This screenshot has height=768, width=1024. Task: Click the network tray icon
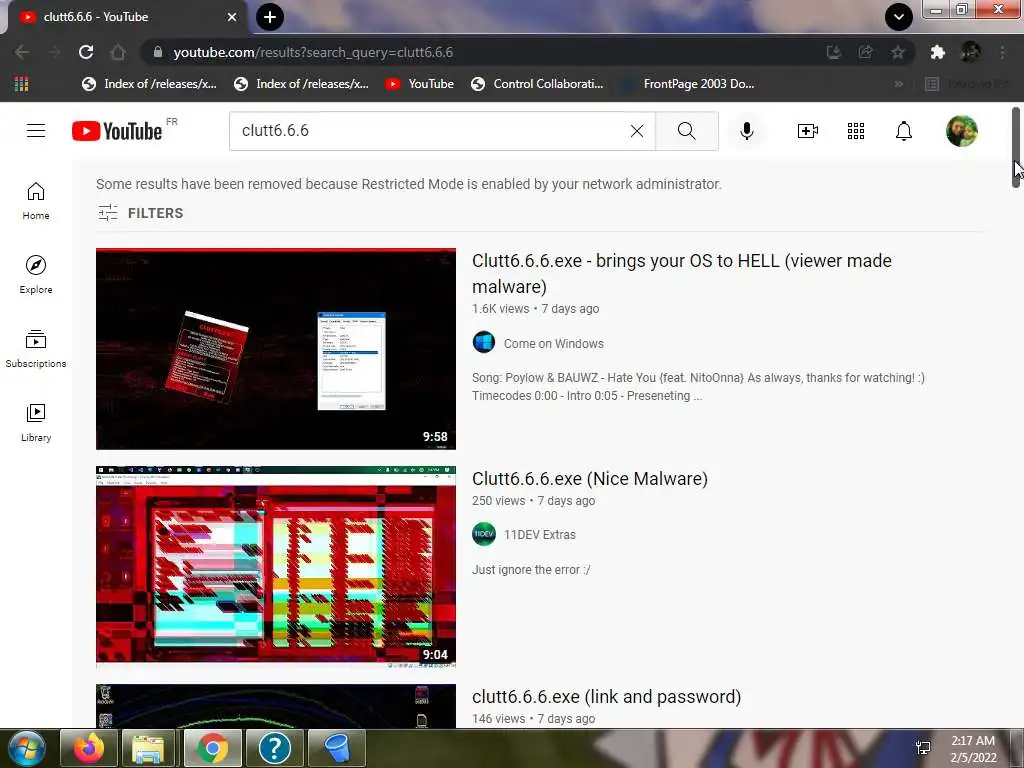point(923,748)
